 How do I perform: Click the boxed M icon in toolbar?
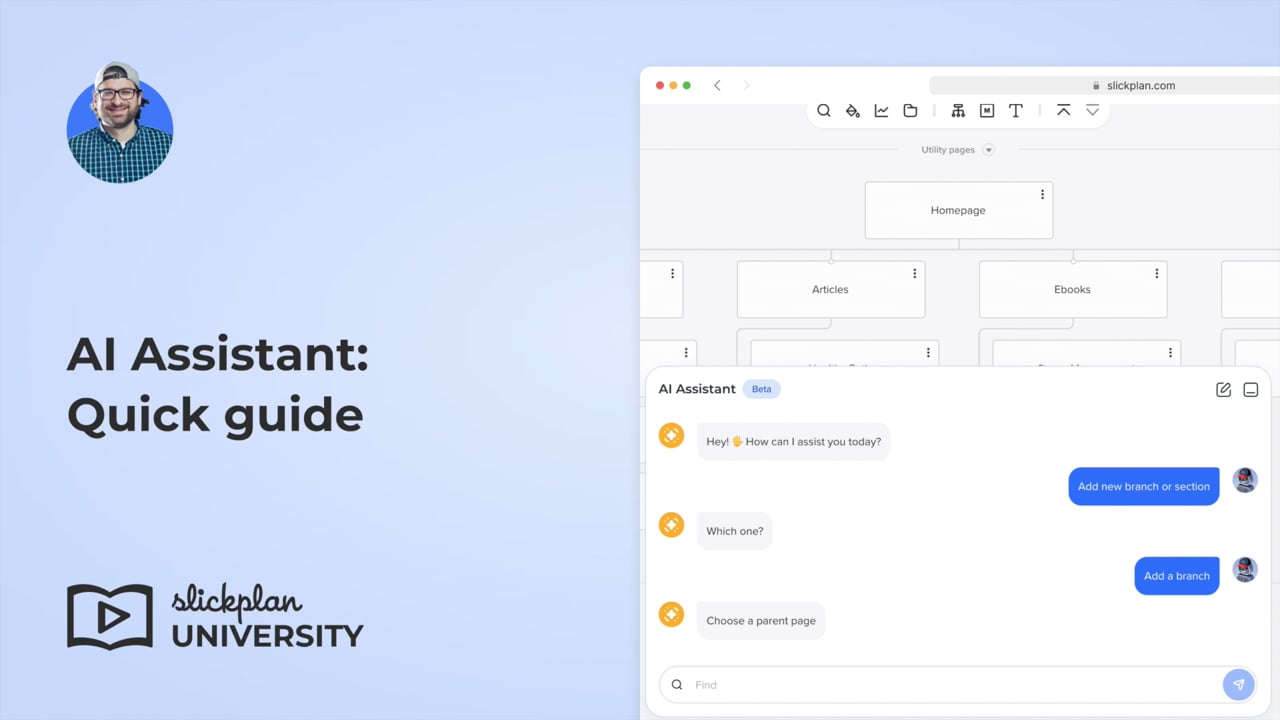tap(987, 111)
